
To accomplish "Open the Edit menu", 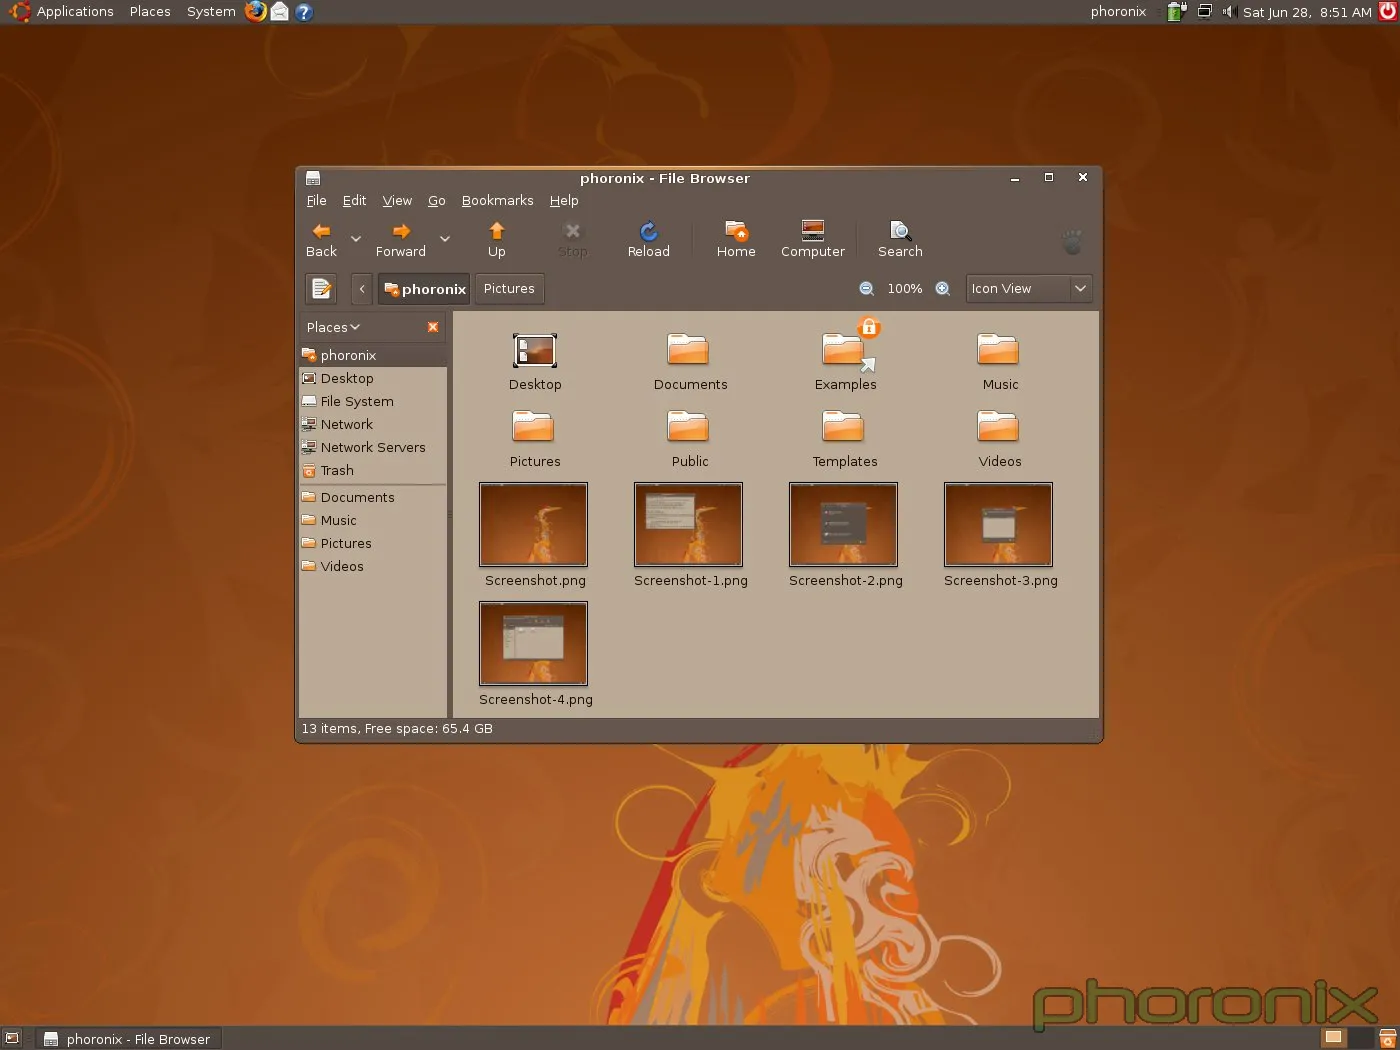I will pos(354,200).
